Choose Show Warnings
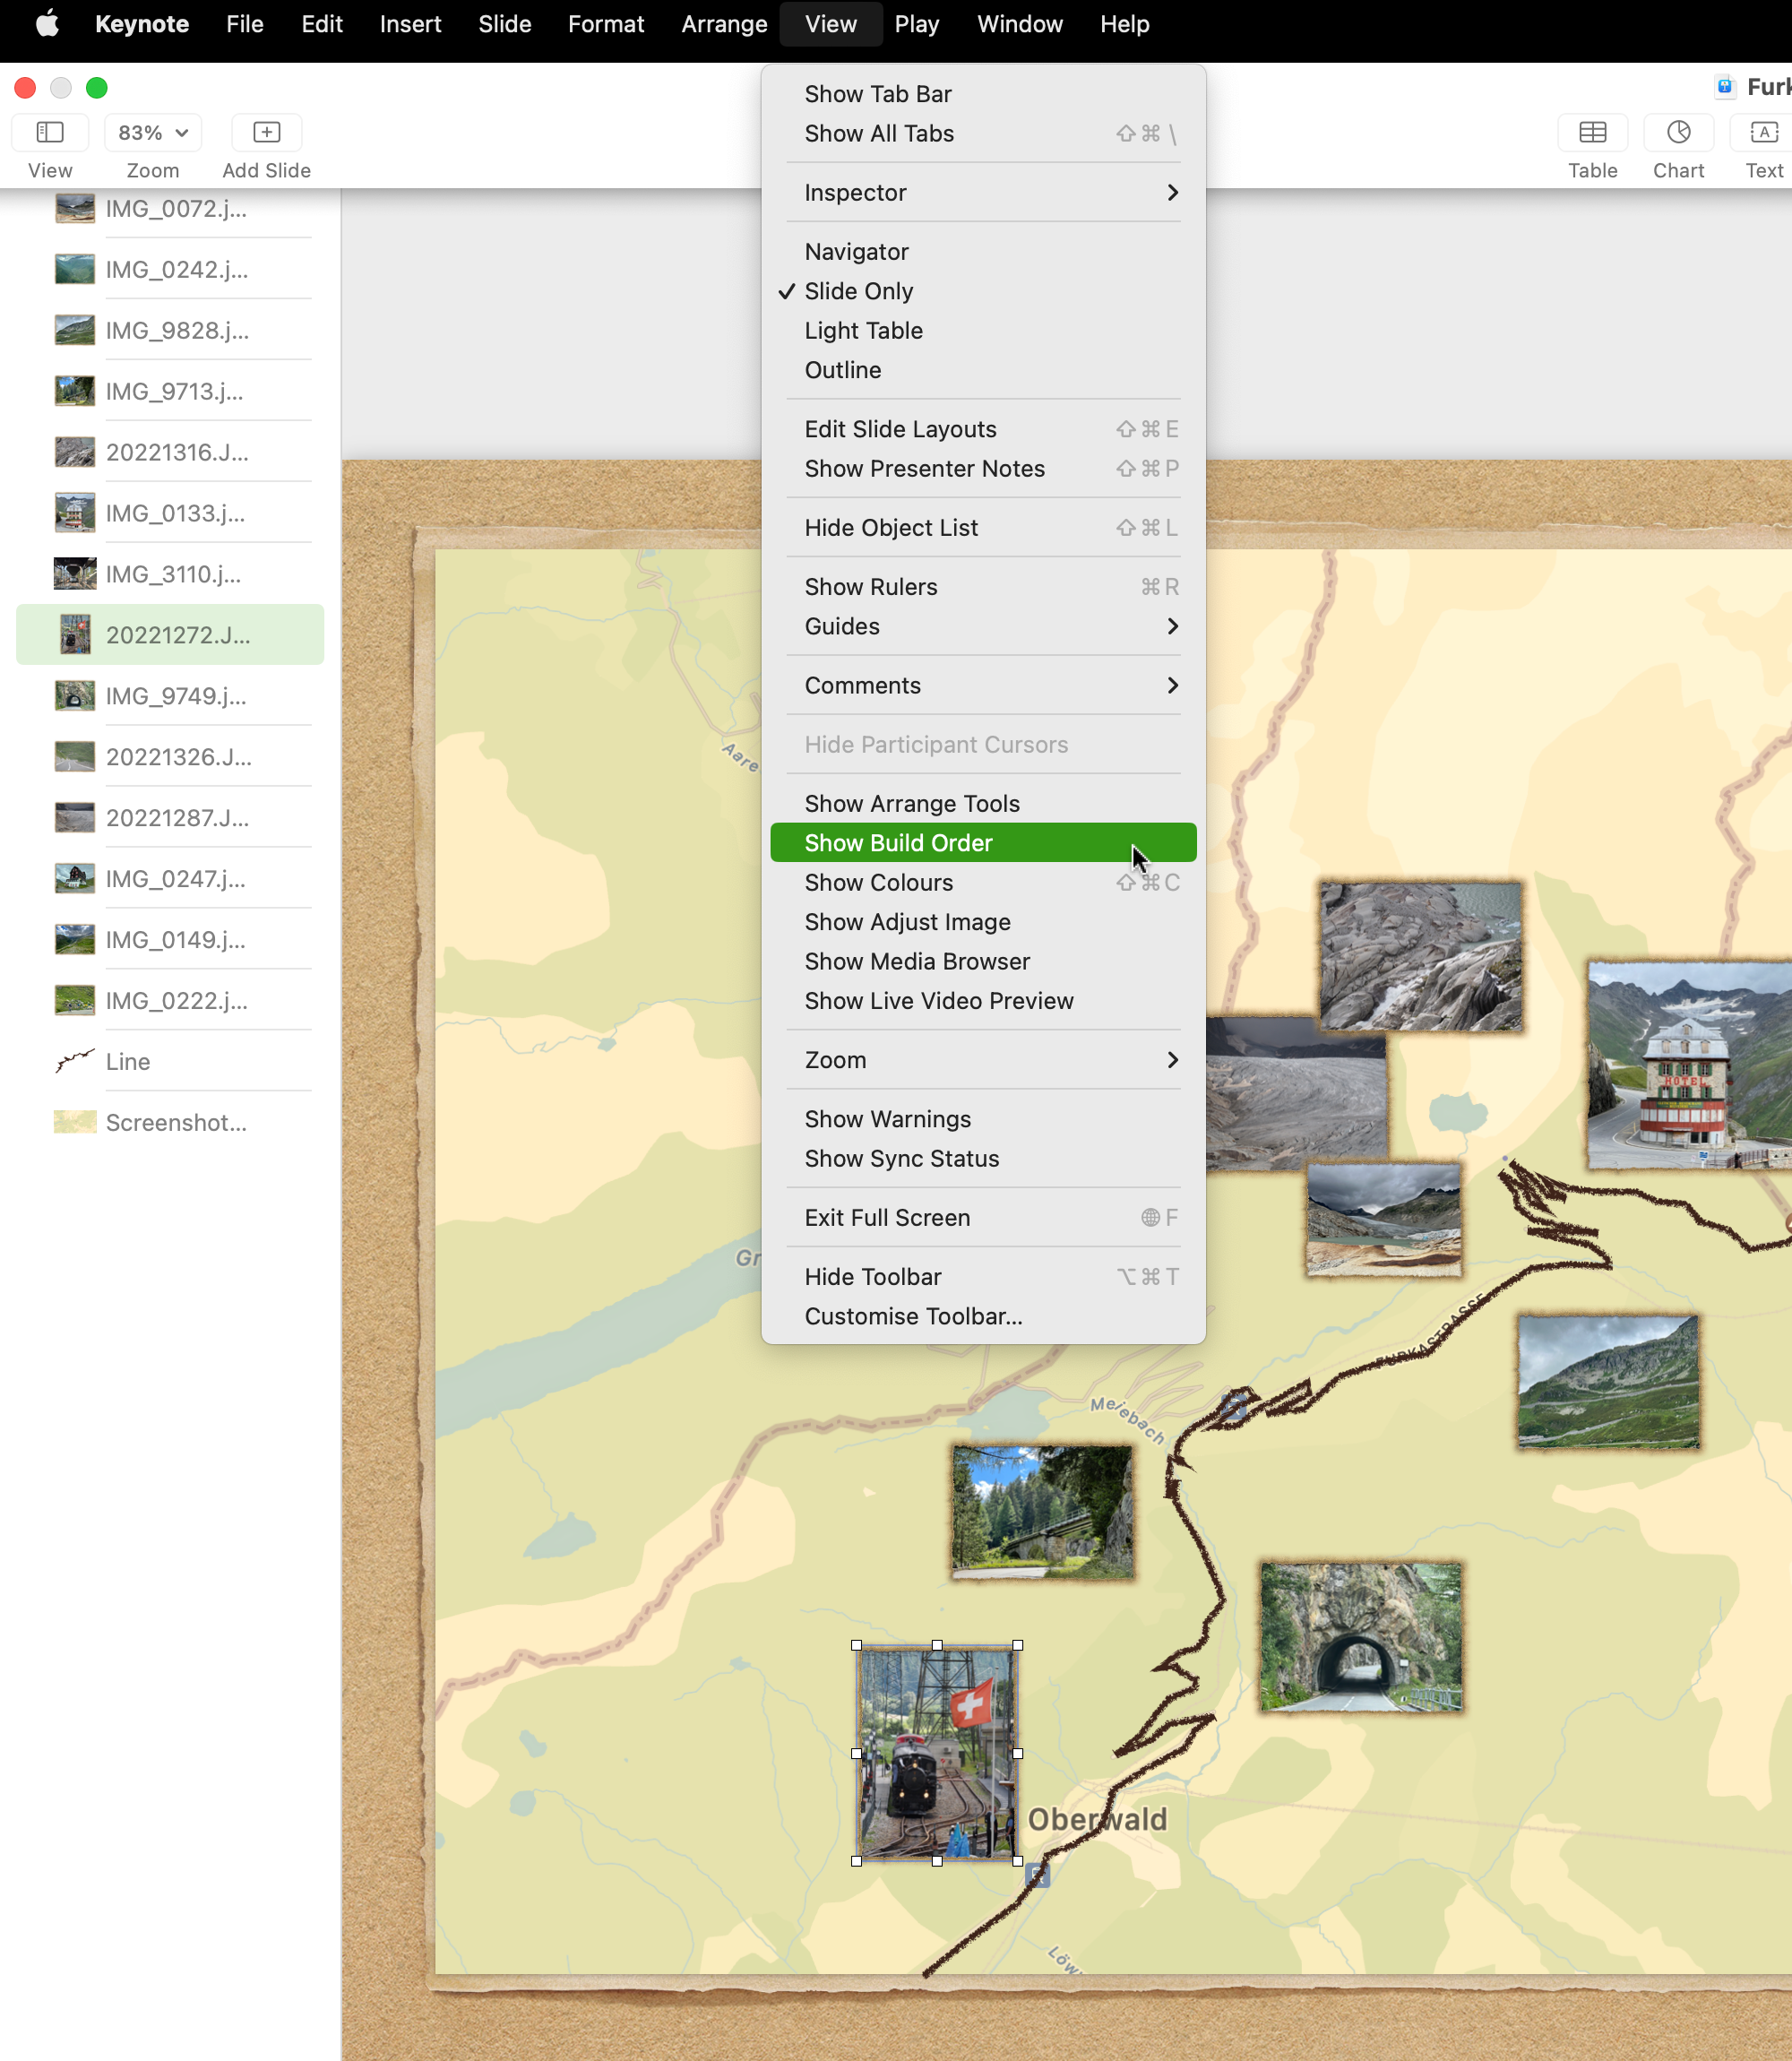1792x2061 pixels. tap(983, 1119)
